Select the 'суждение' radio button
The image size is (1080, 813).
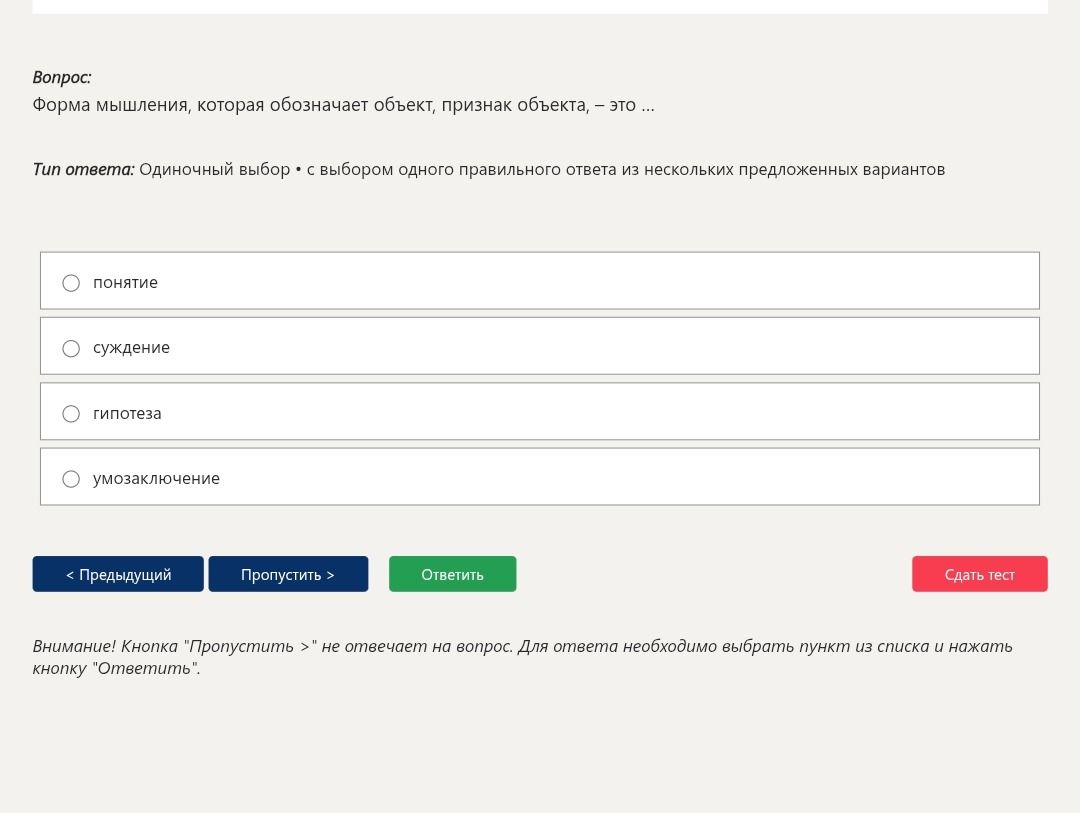pos(71,349)
